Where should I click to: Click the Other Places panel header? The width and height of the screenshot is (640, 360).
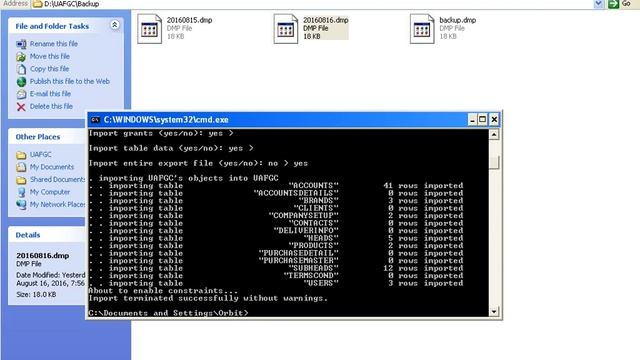tap(47, 137)
